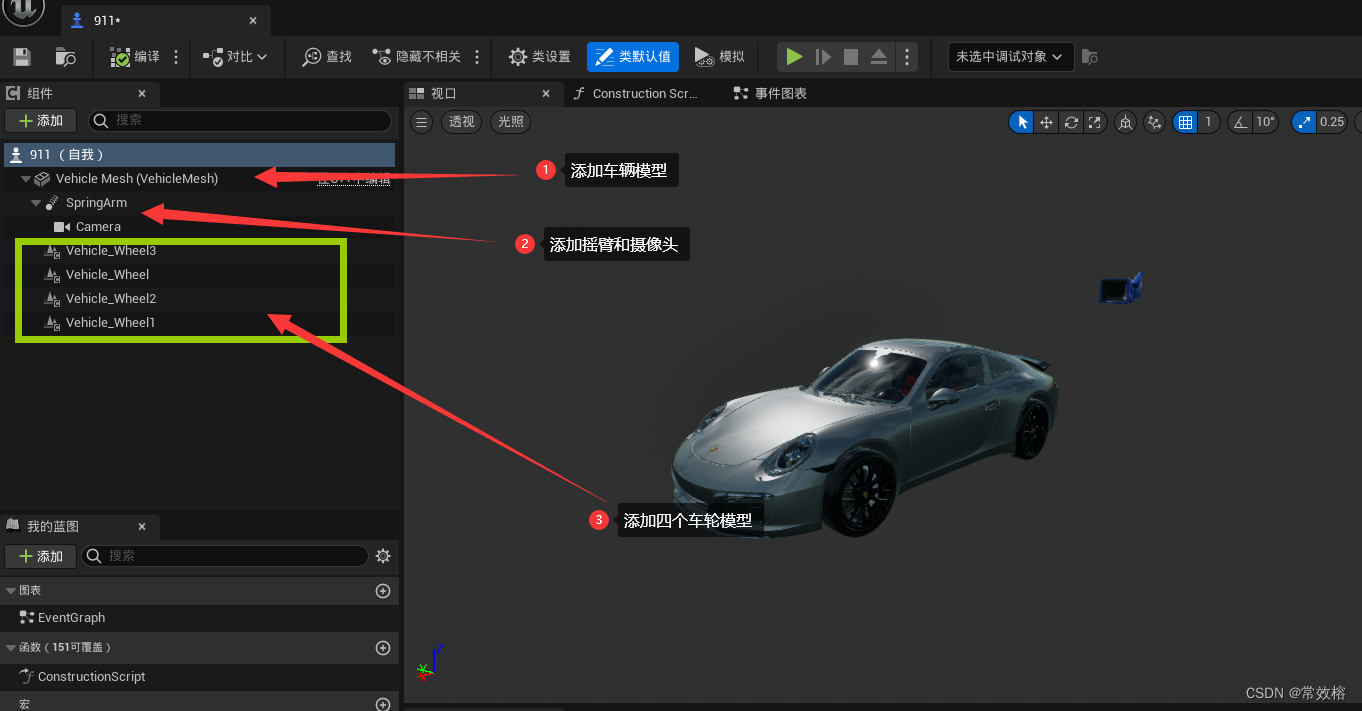Select the Move tool in the viewport
Viewport: 1362px width, 711px height.
(x=1046, y=121)
